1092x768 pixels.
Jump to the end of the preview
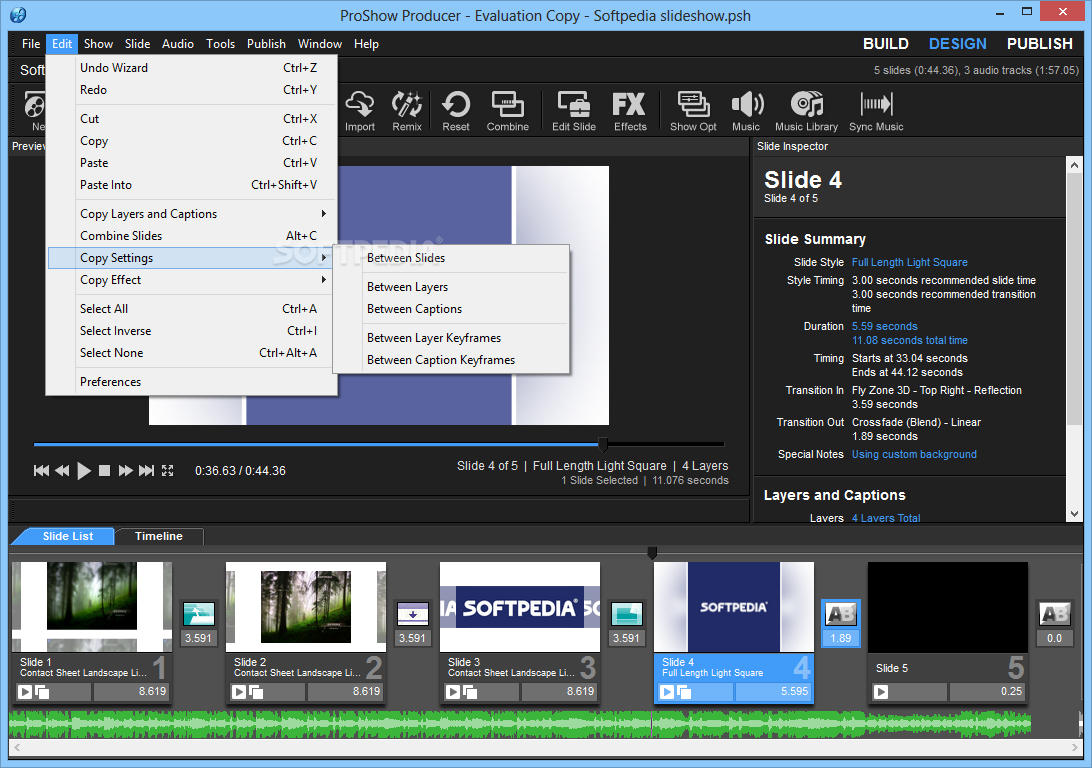tap(146, 471)
